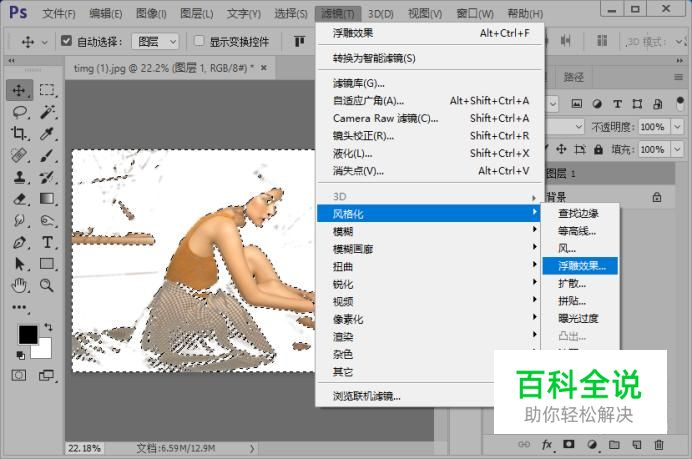The height and width of the screenshot is (459, 692).
Task: Open layer style fx menu
Action: coord(547,445)
